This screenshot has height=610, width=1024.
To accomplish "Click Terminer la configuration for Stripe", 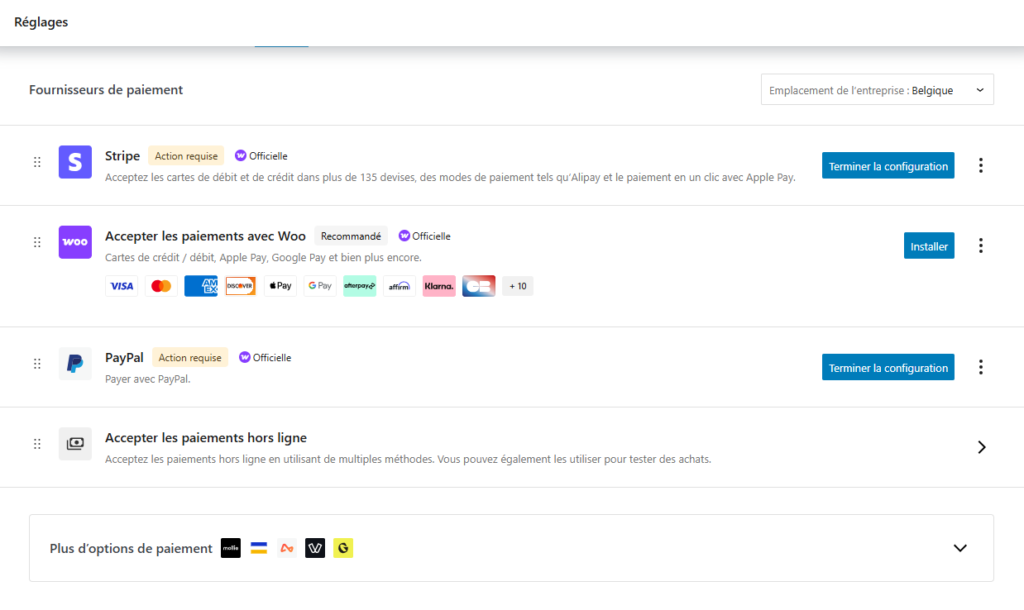I will [x=888, y=165].
